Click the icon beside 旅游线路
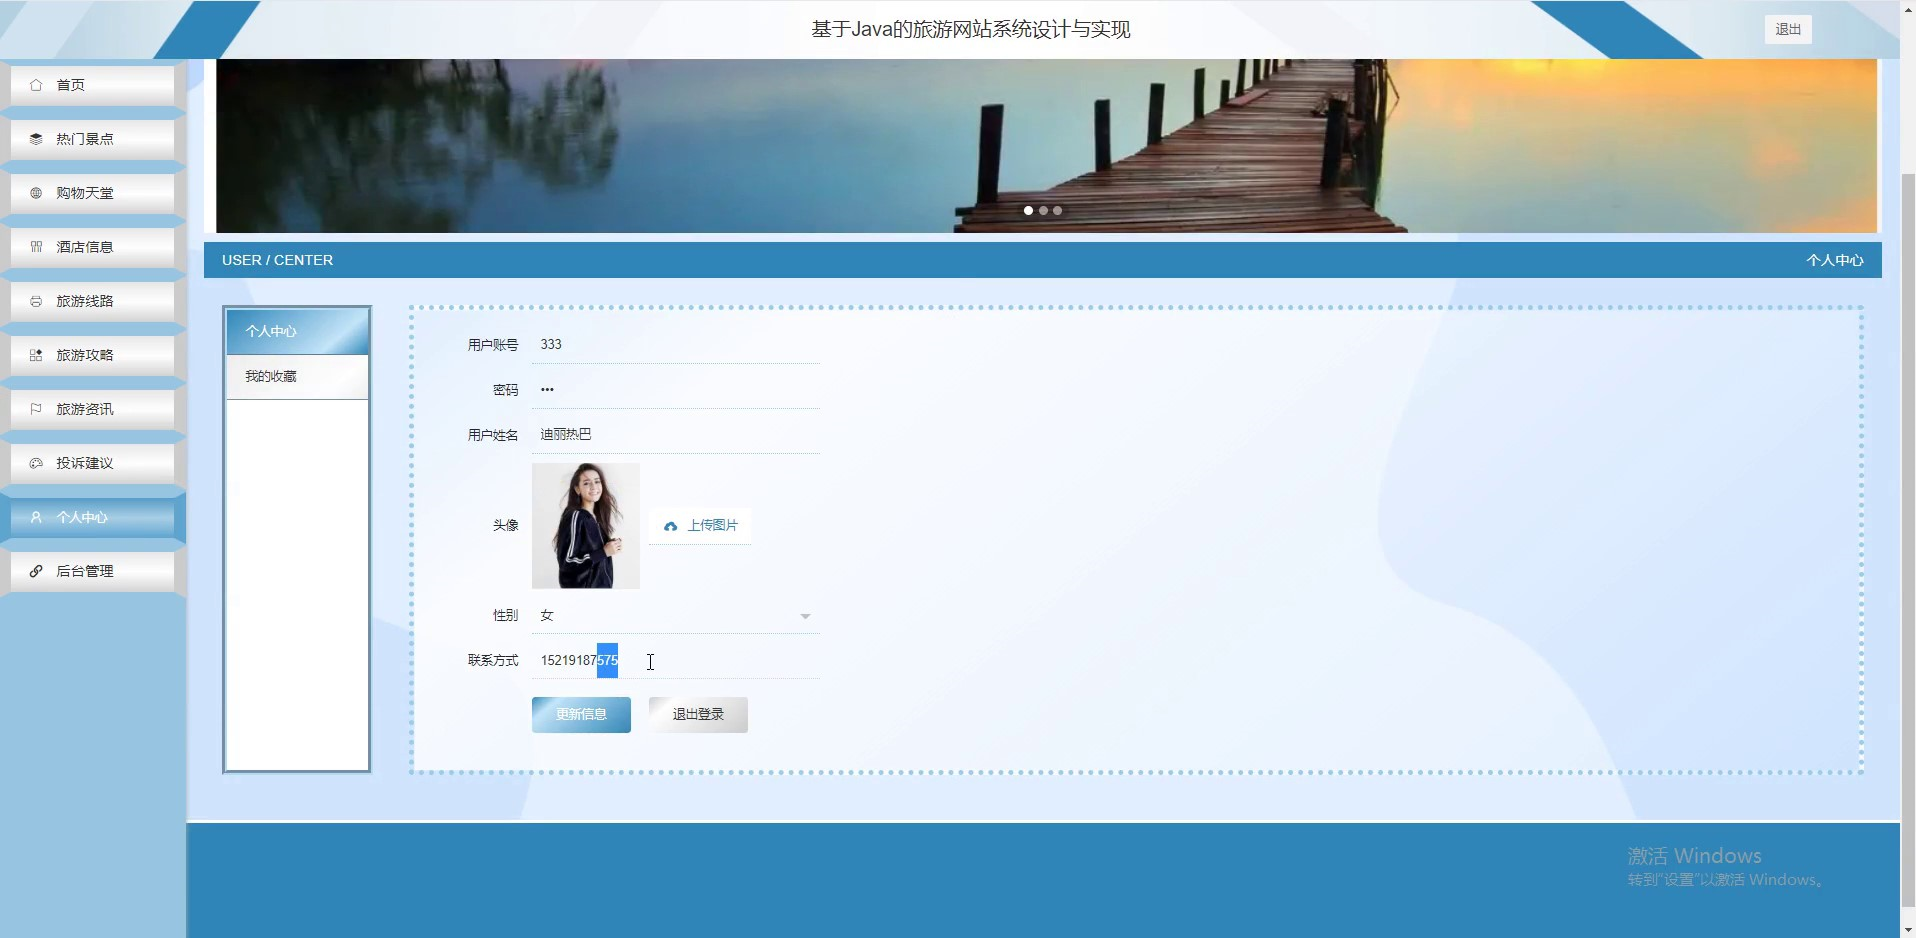Viewport: 1916px width, 938px height. pos(36,301)
